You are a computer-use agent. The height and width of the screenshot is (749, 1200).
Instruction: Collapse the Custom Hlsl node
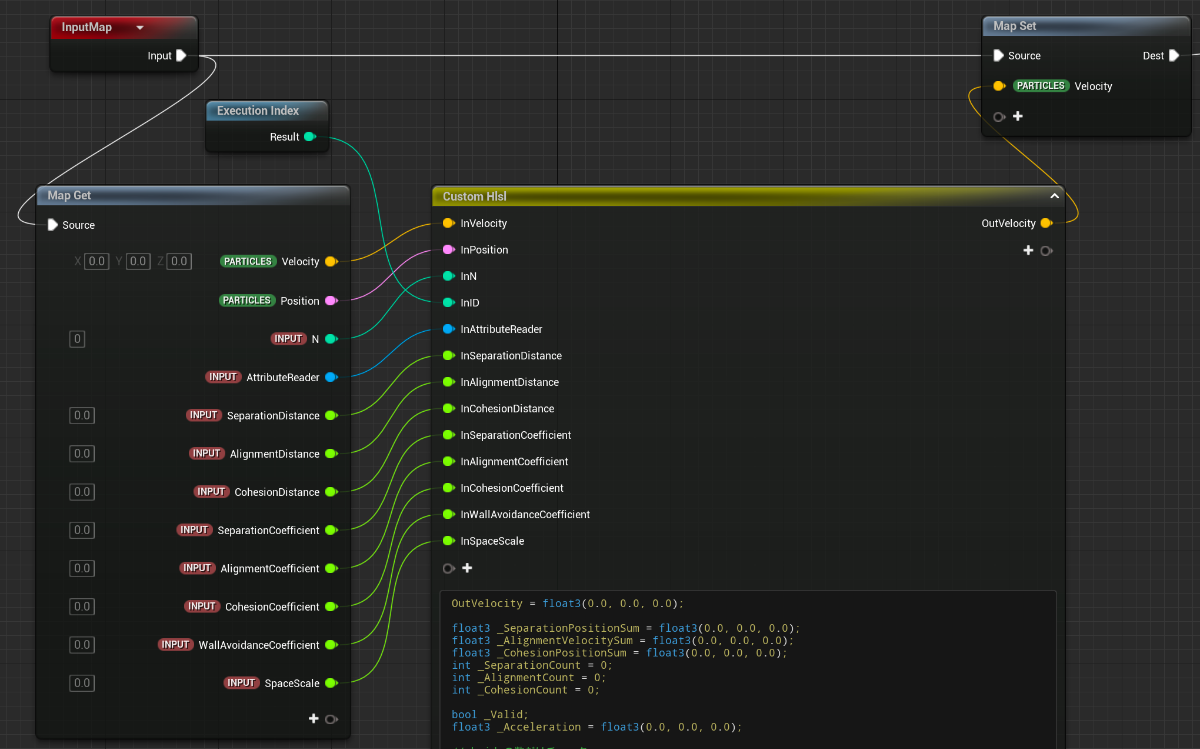1054,197
